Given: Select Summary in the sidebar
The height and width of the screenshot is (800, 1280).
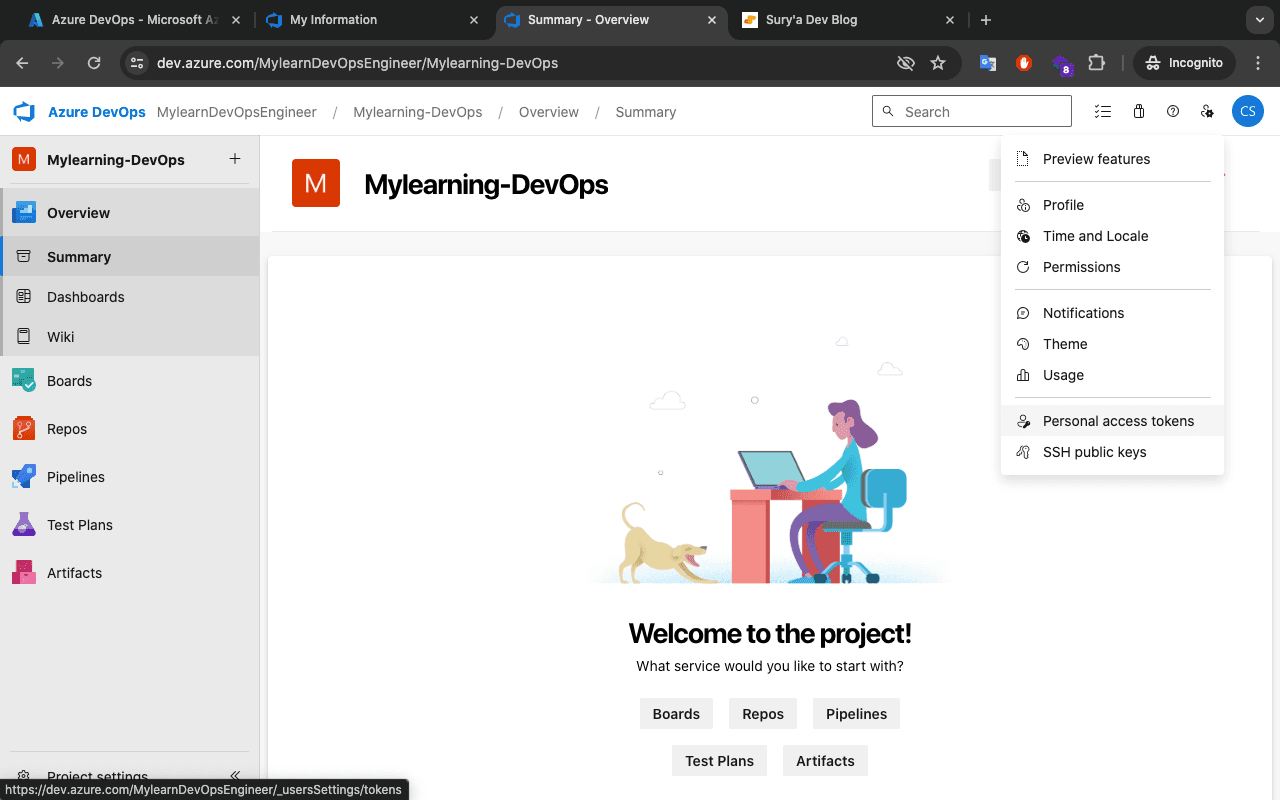Looking at the screenshot, I should click(130, 256).
